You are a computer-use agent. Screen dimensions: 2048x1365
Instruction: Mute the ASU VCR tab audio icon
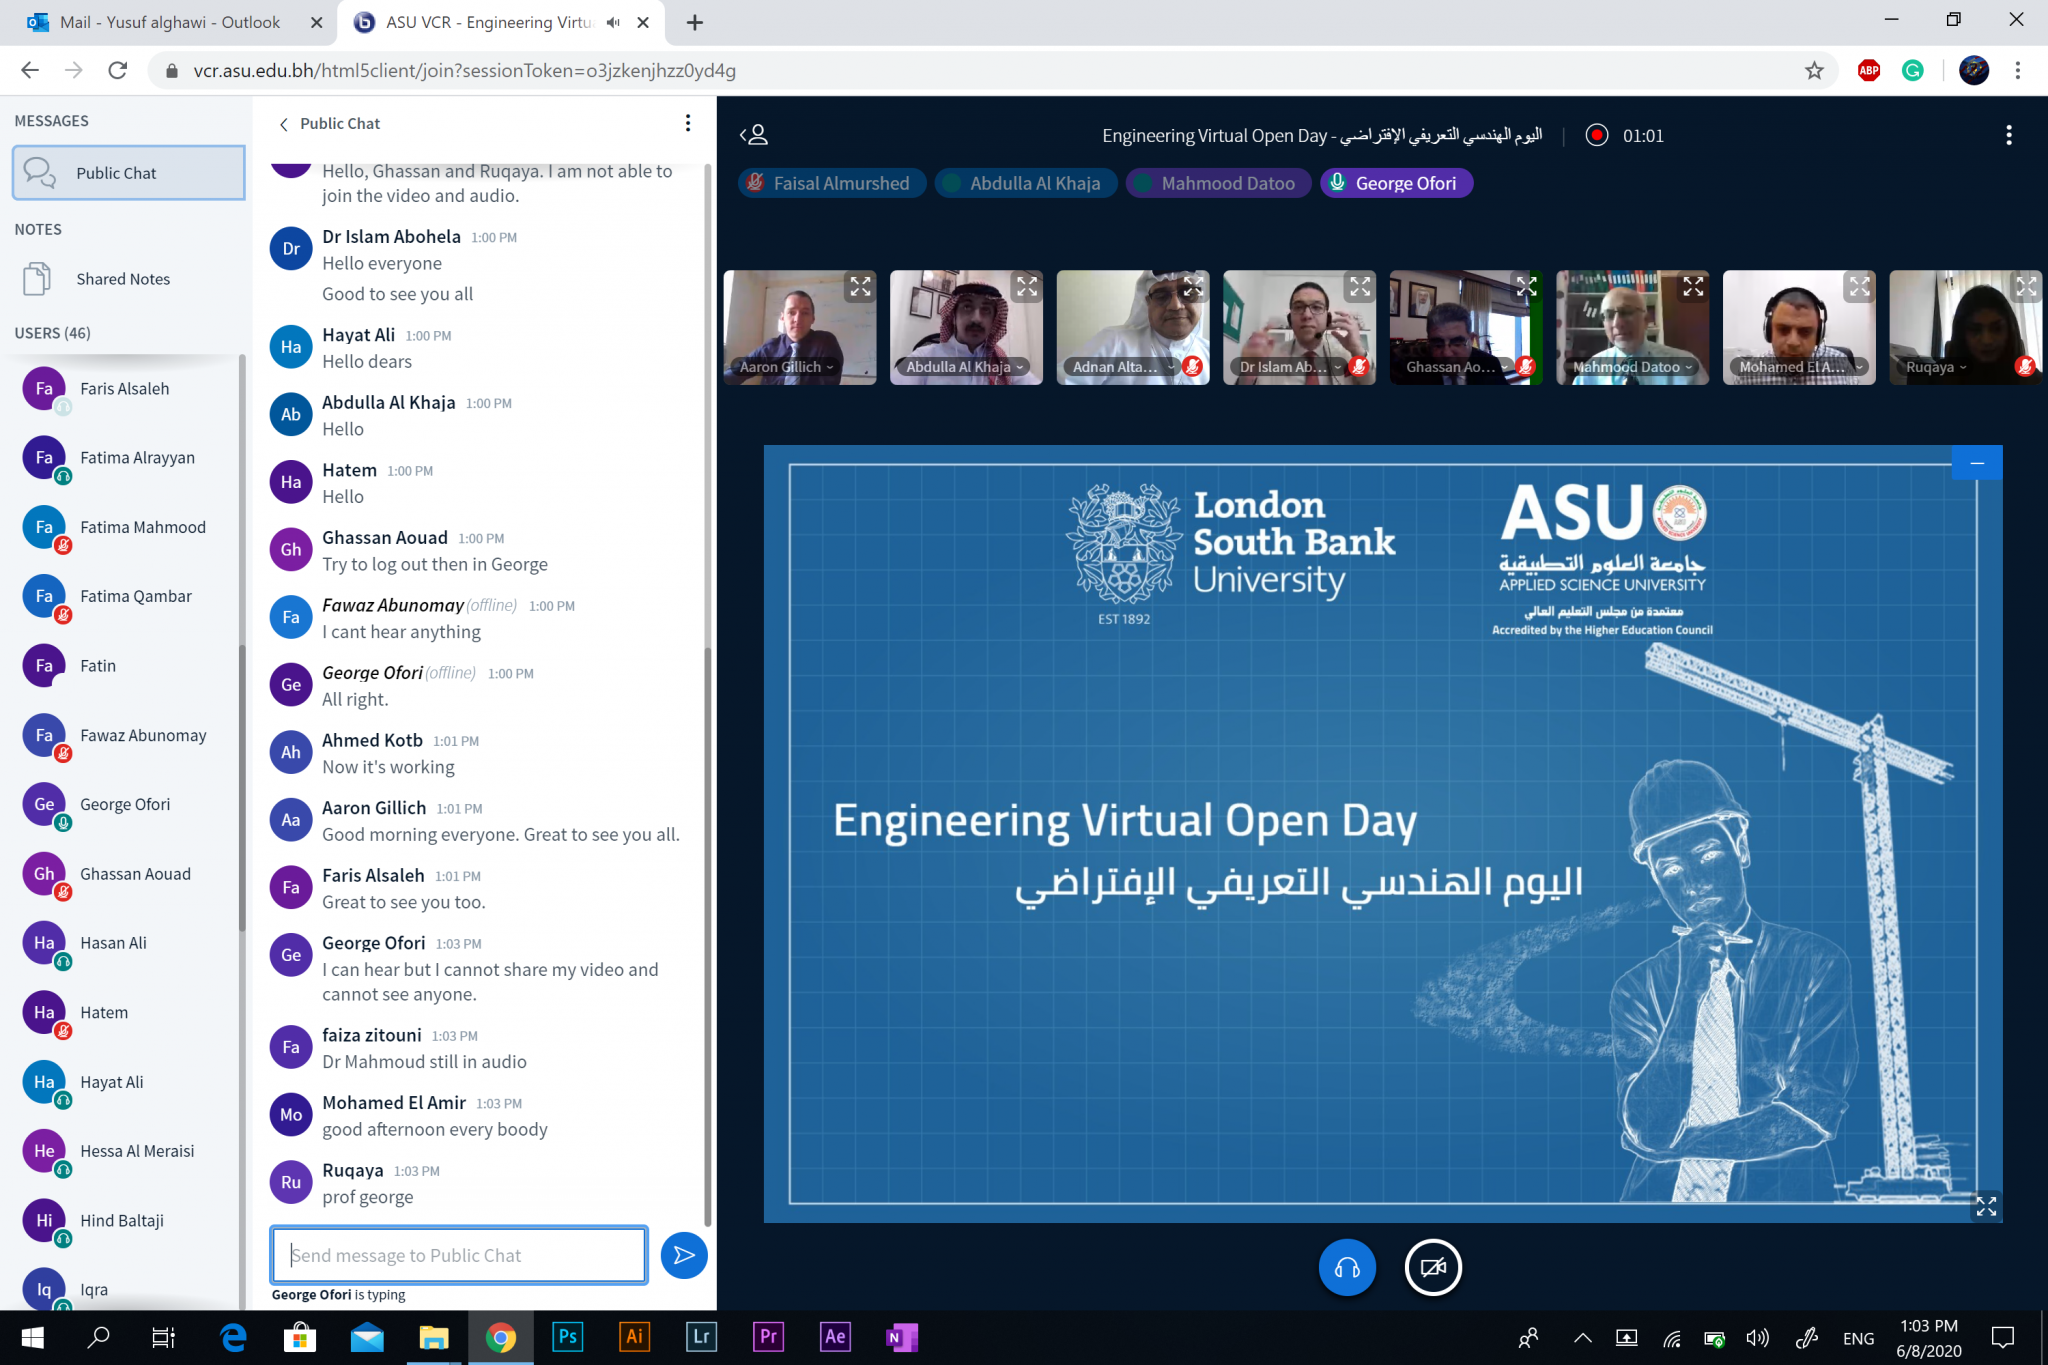pos(613,22)
